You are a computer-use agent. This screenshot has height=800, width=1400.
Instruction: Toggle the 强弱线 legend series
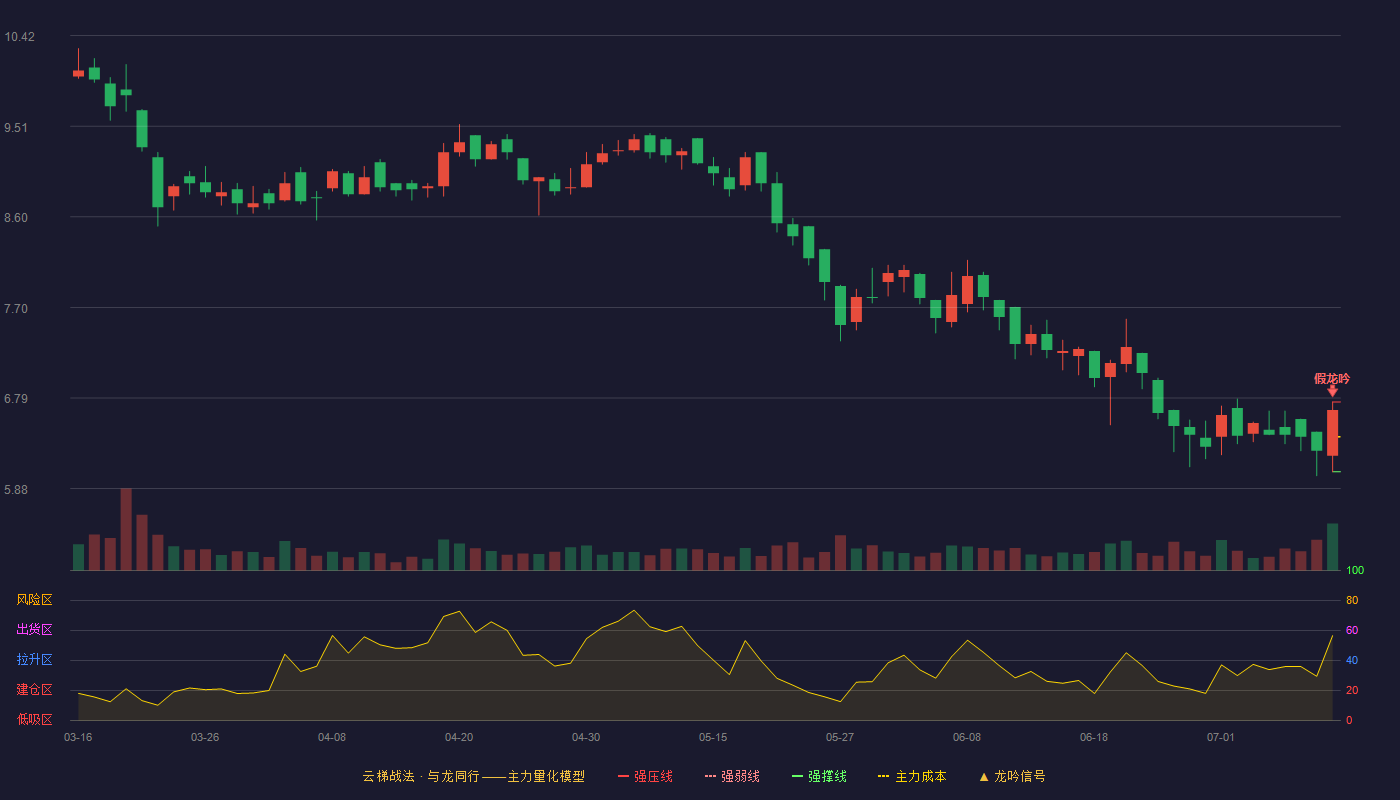pos(732,776)
